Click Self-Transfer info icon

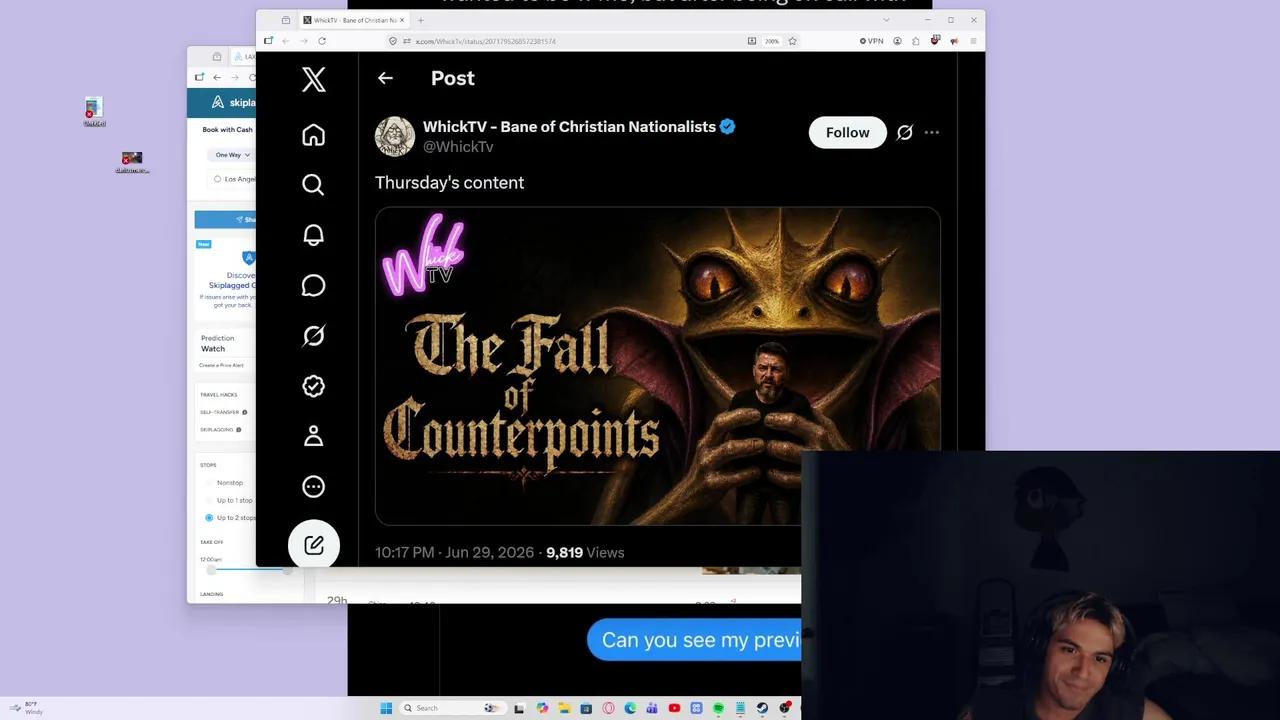tap(245, 412)
